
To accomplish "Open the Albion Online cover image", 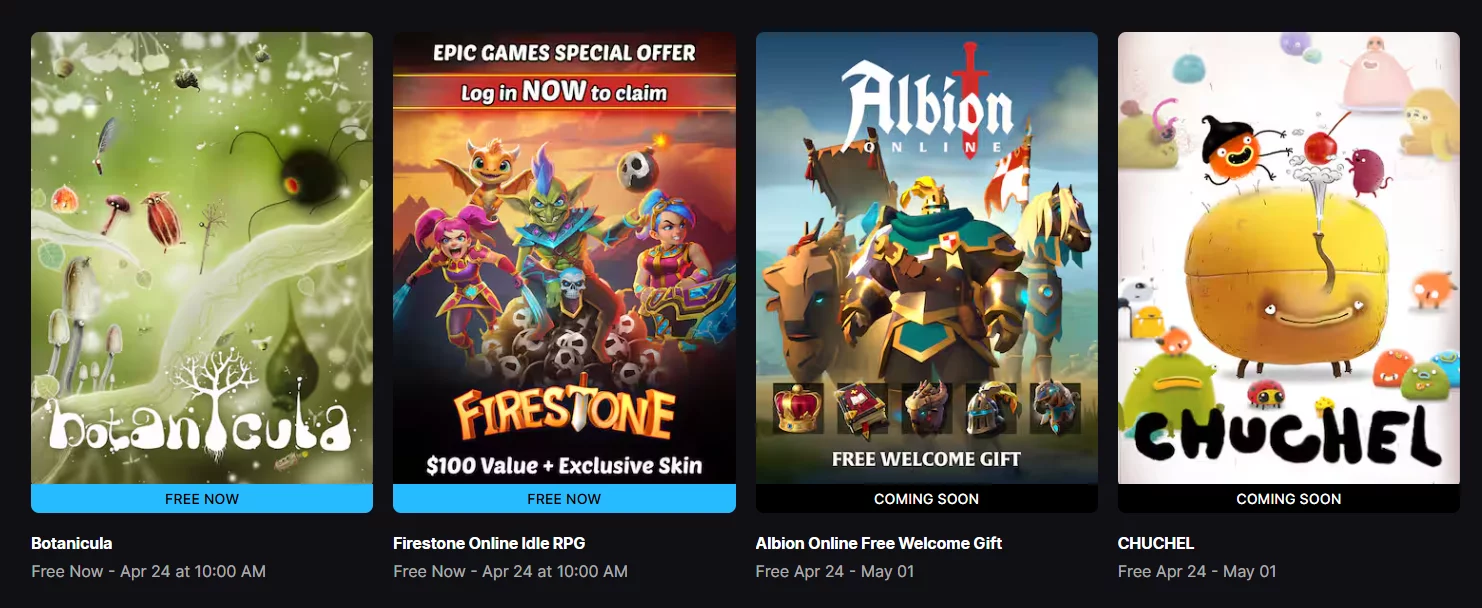I will [x=926, y=258].
